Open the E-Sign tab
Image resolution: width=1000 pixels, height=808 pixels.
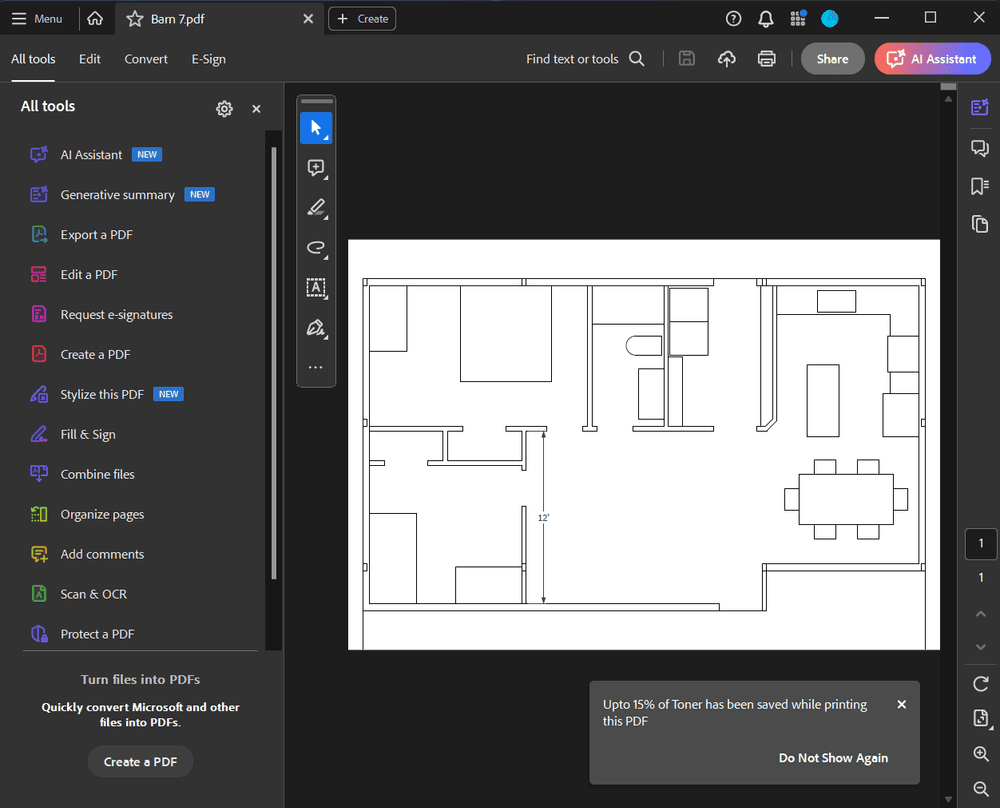[208, 59]
